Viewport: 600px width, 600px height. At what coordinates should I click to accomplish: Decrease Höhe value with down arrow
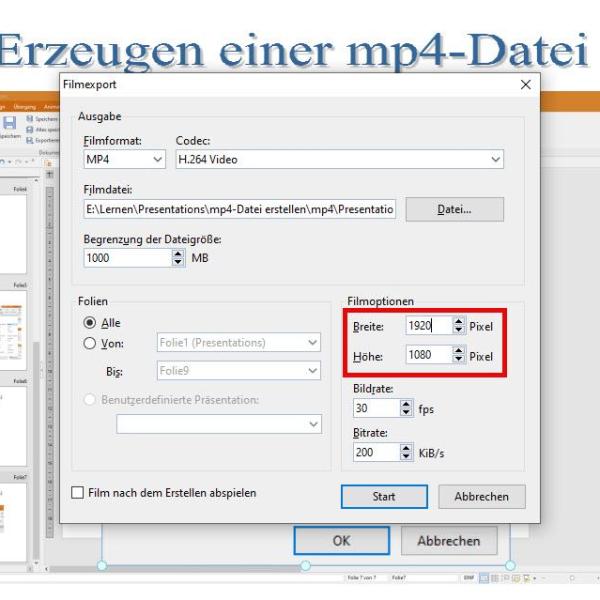[459, 359]
